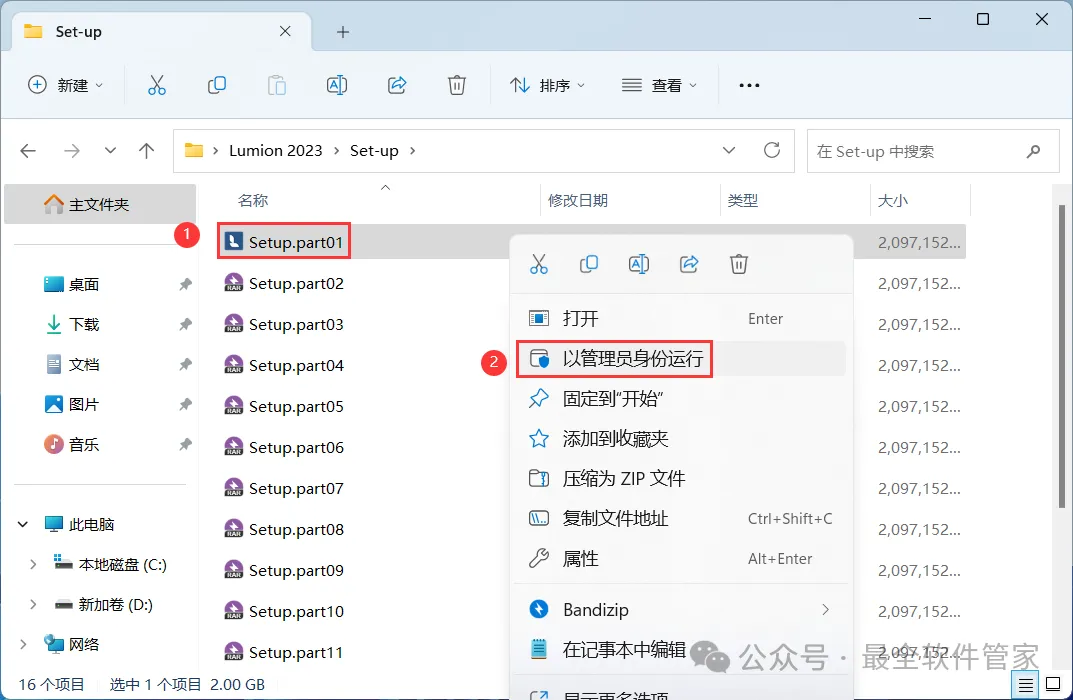Click the Setup.part09 RAR file icon
The image size is (1073, 700).
[234, 570]
